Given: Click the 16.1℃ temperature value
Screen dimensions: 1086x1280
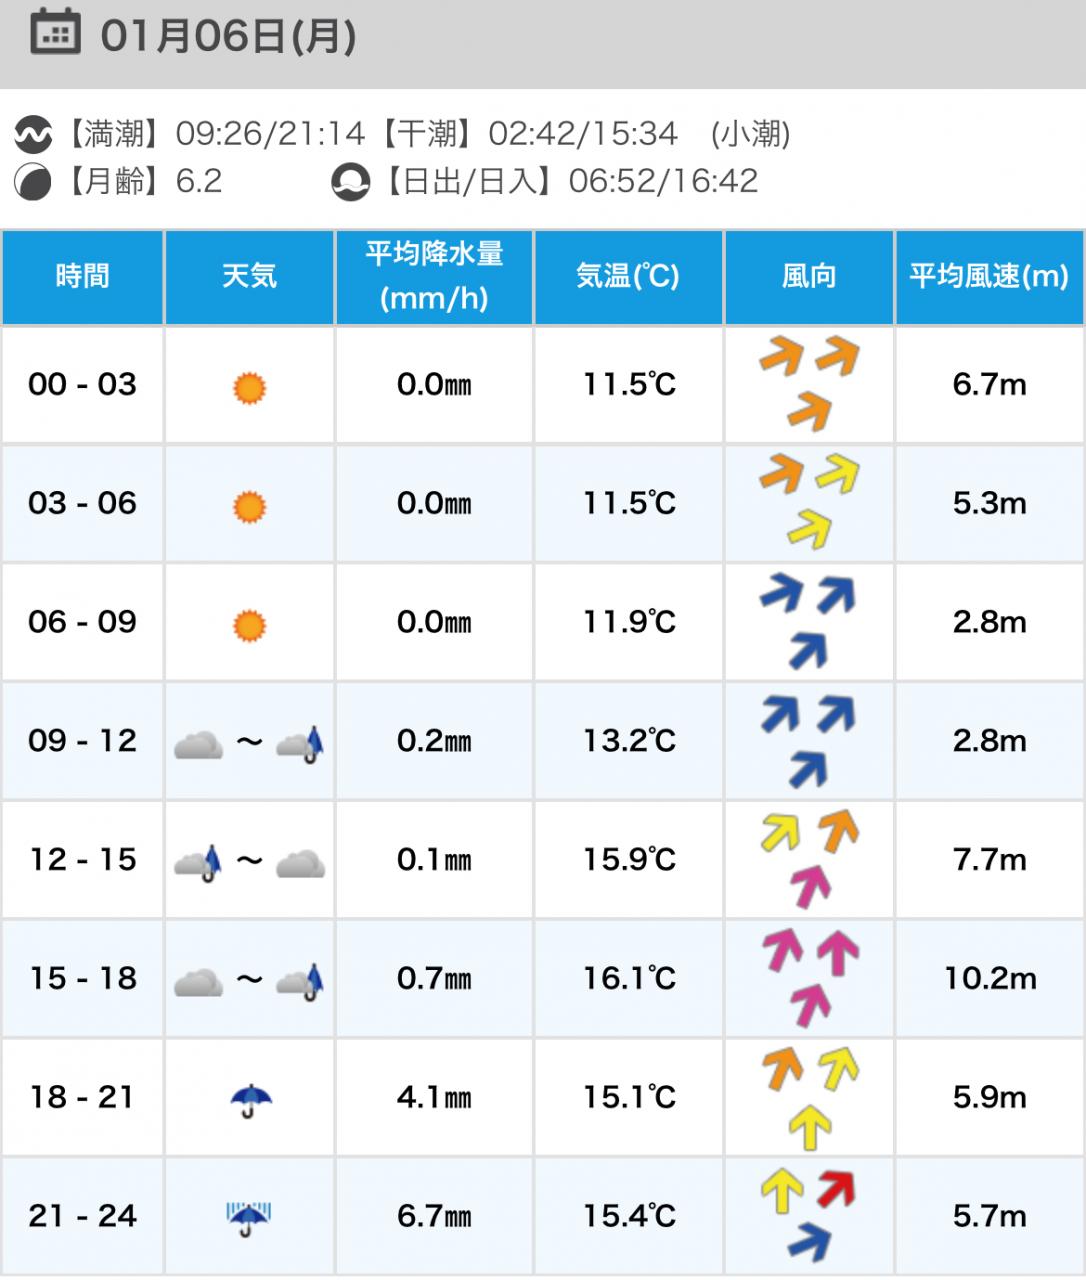Looking at the screenshot, I should [x=629, y=979].
